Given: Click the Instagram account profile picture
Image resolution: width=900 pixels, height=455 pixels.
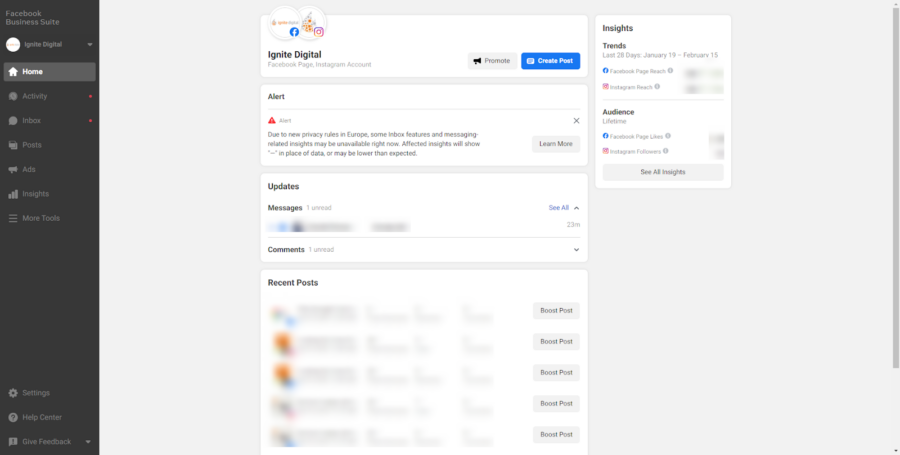Looking at the screenshot, I should (x=310, y=22).
